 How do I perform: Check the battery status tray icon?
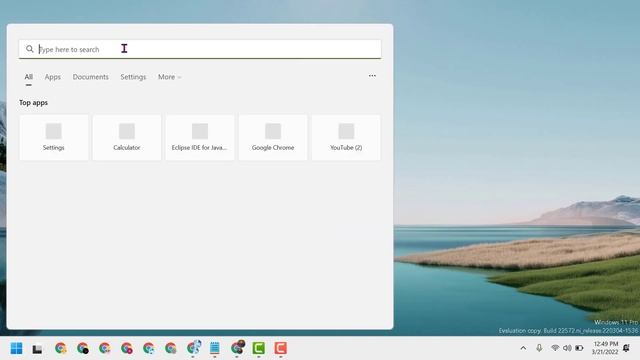point(579,348)
